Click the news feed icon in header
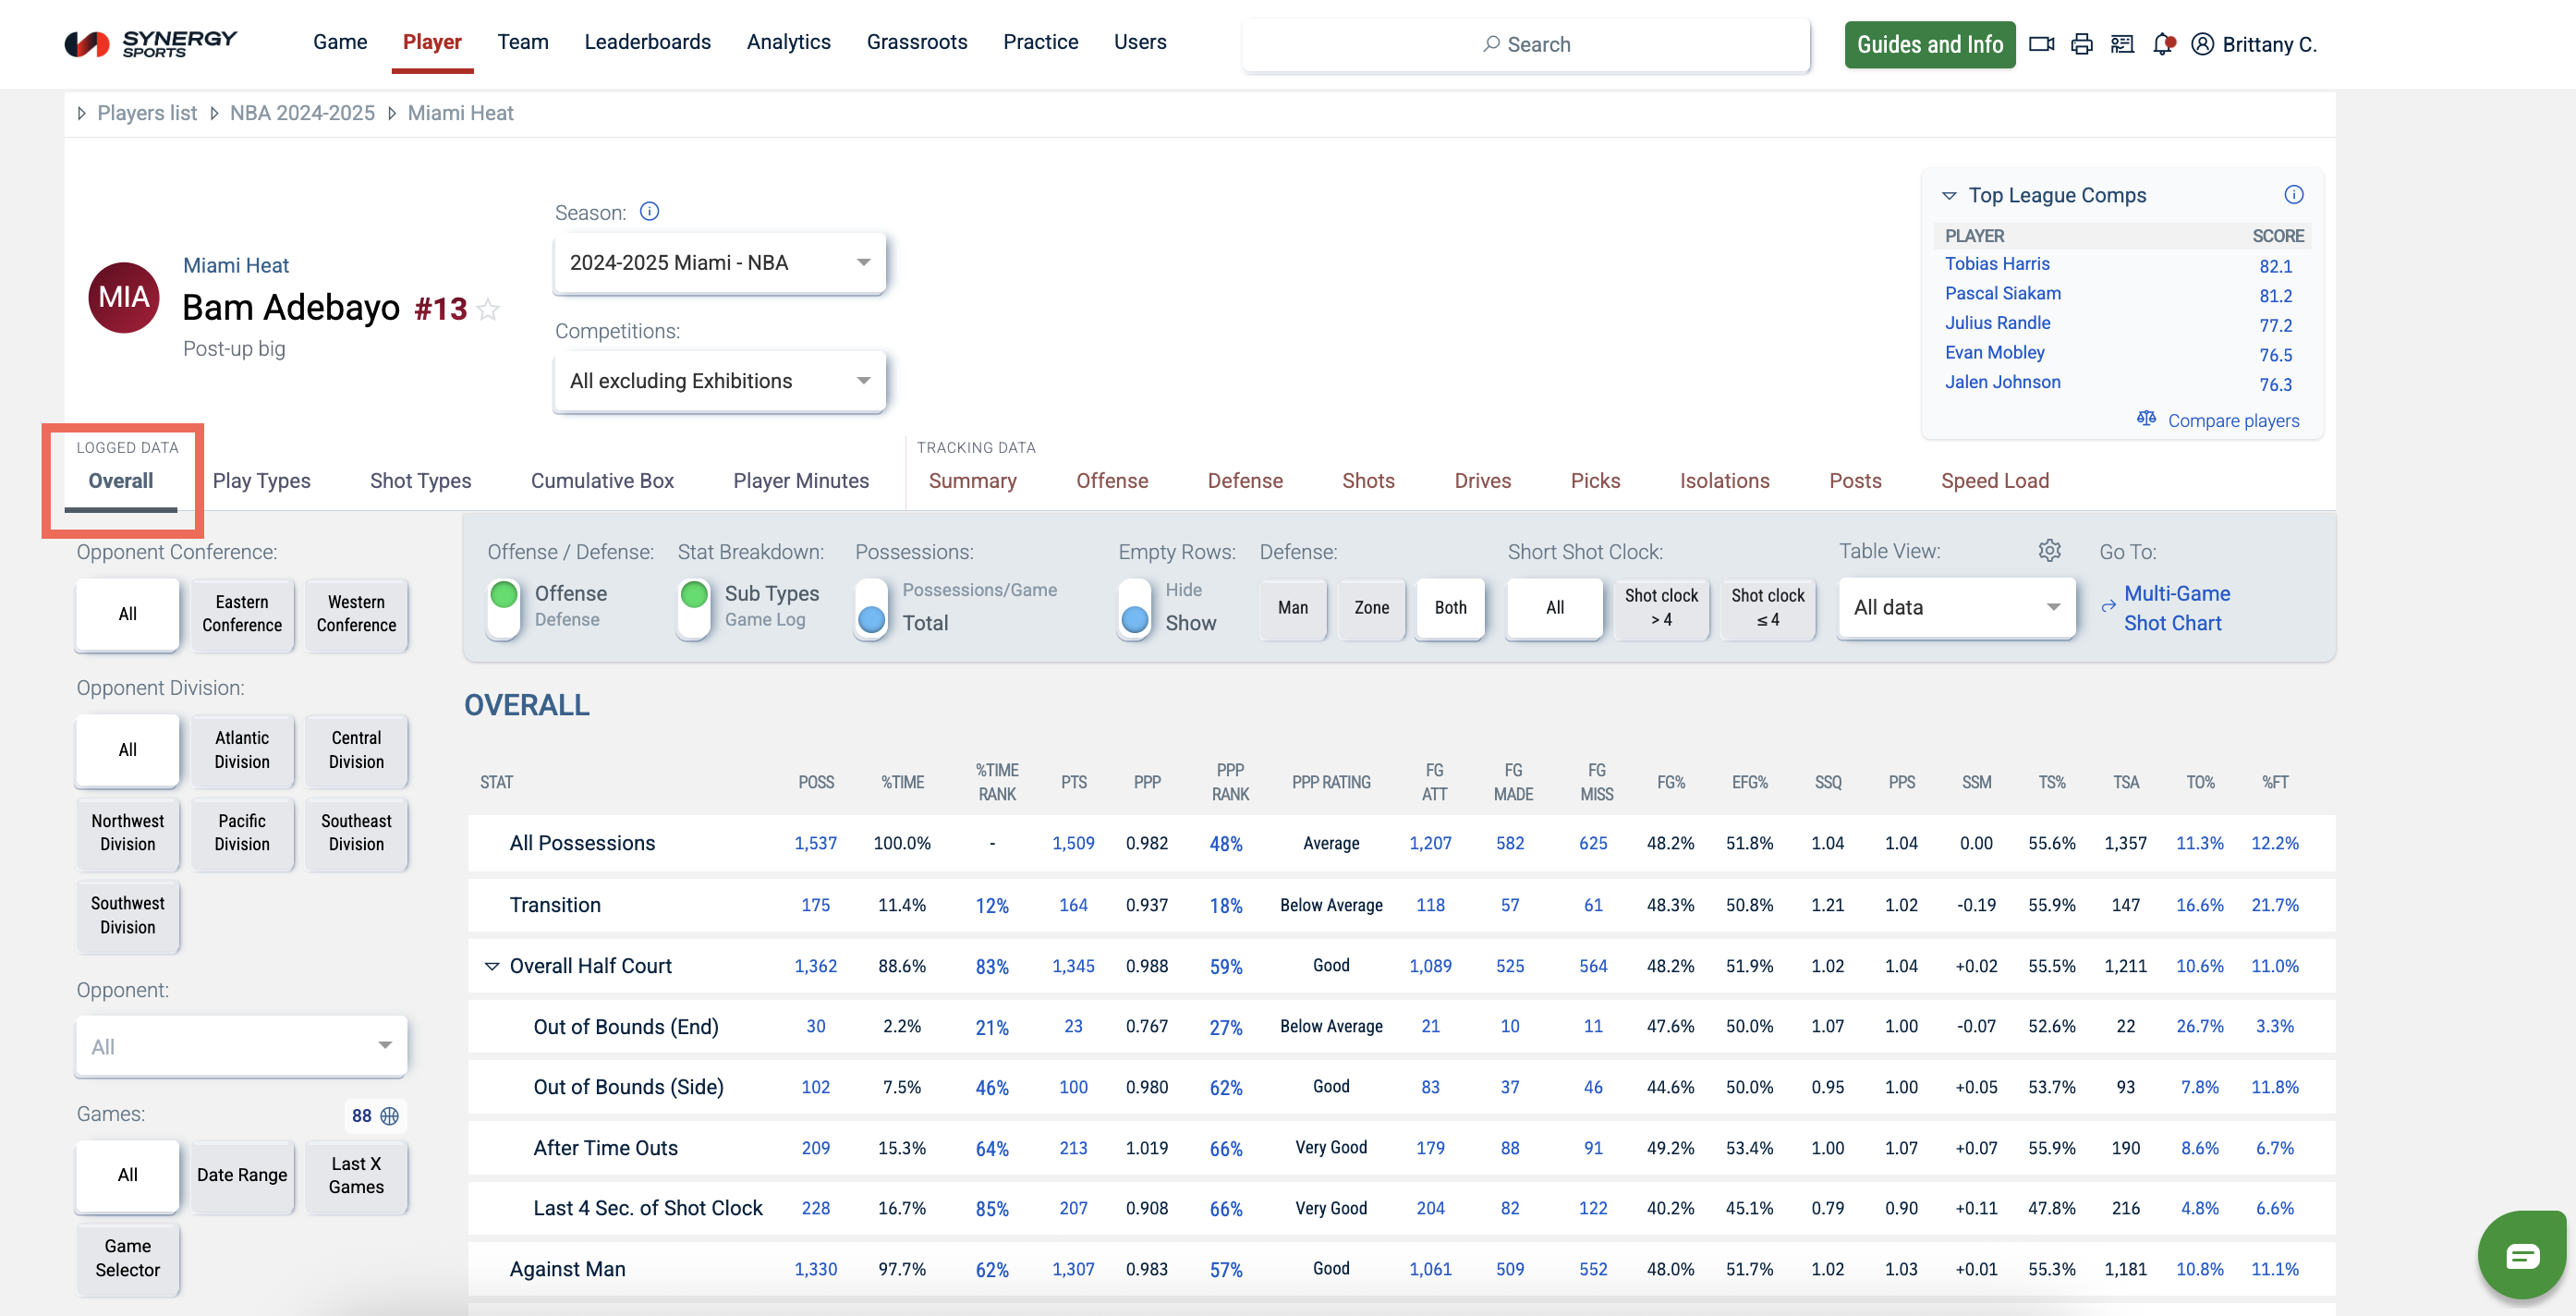The height and width of the screenshot is (1316, 2576). (2121, 44)
